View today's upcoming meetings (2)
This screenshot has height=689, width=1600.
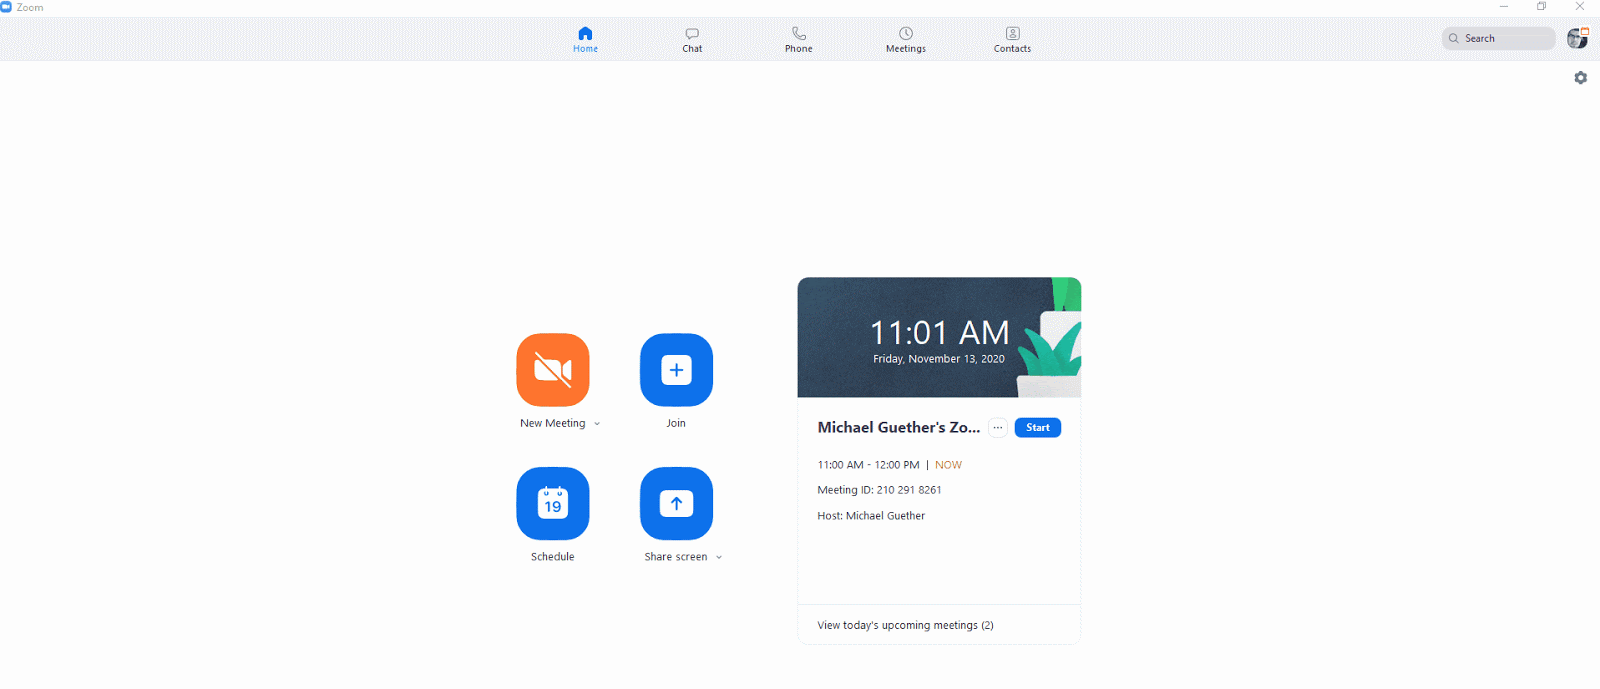pos(905,626)
